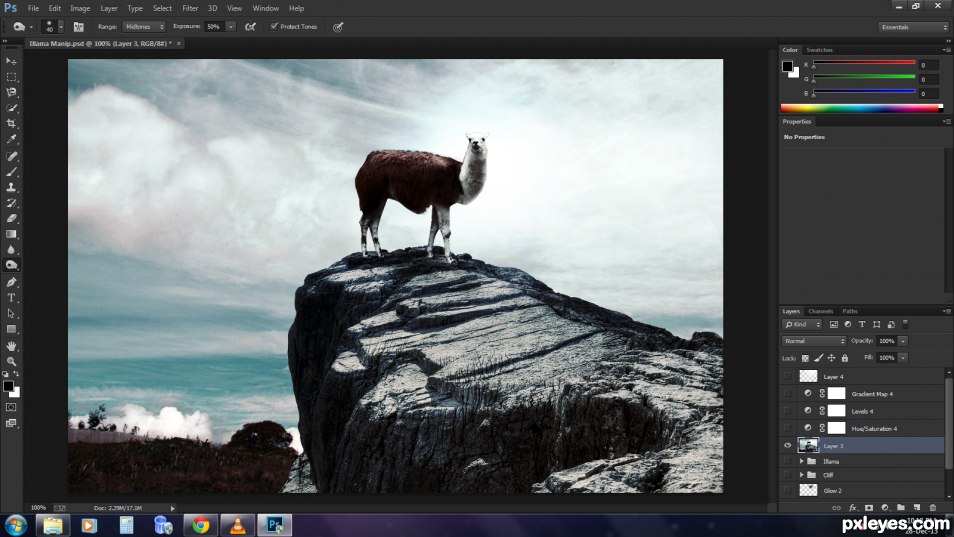Create a new layer
Screen dimensions: 954x537
click(916, 508)
